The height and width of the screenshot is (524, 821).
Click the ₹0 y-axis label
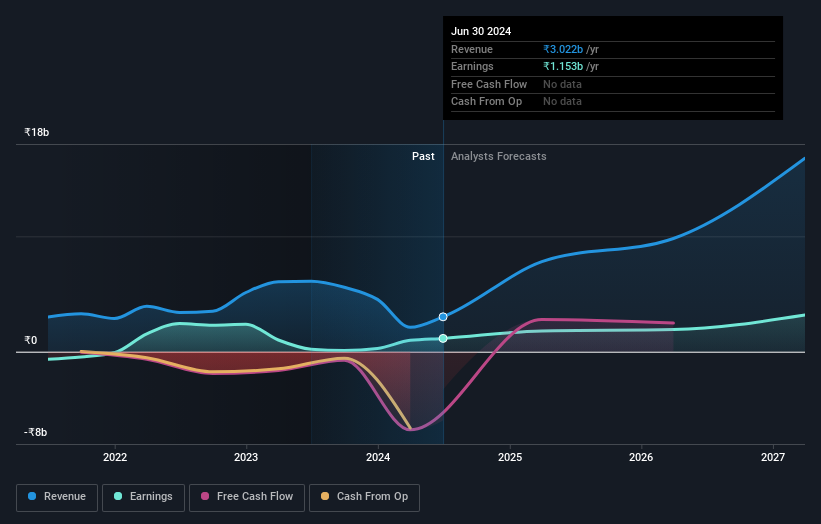(x=31, y=340)
